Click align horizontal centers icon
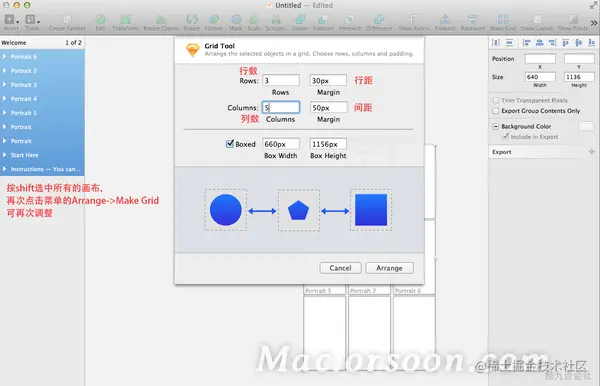 [540, 42]
